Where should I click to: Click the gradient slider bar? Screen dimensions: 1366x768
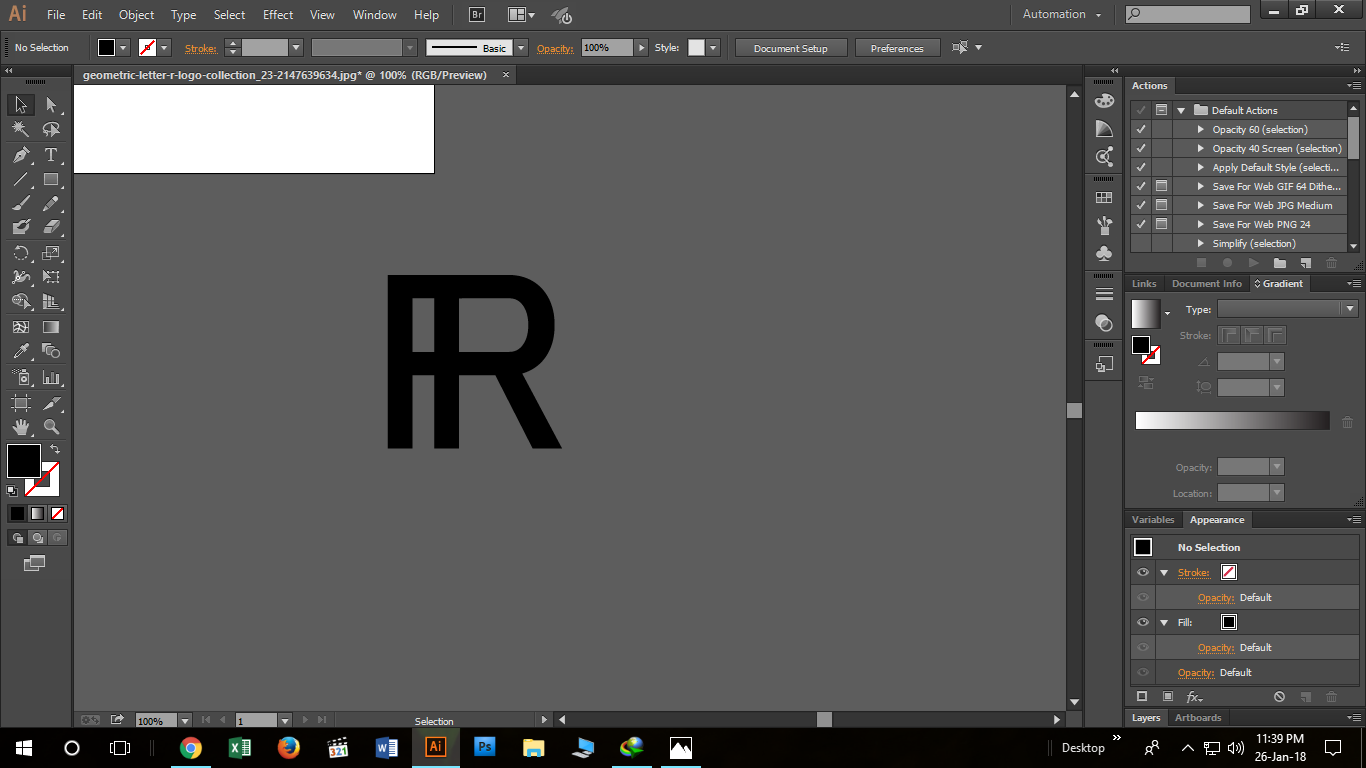[x=1232, y=421]
